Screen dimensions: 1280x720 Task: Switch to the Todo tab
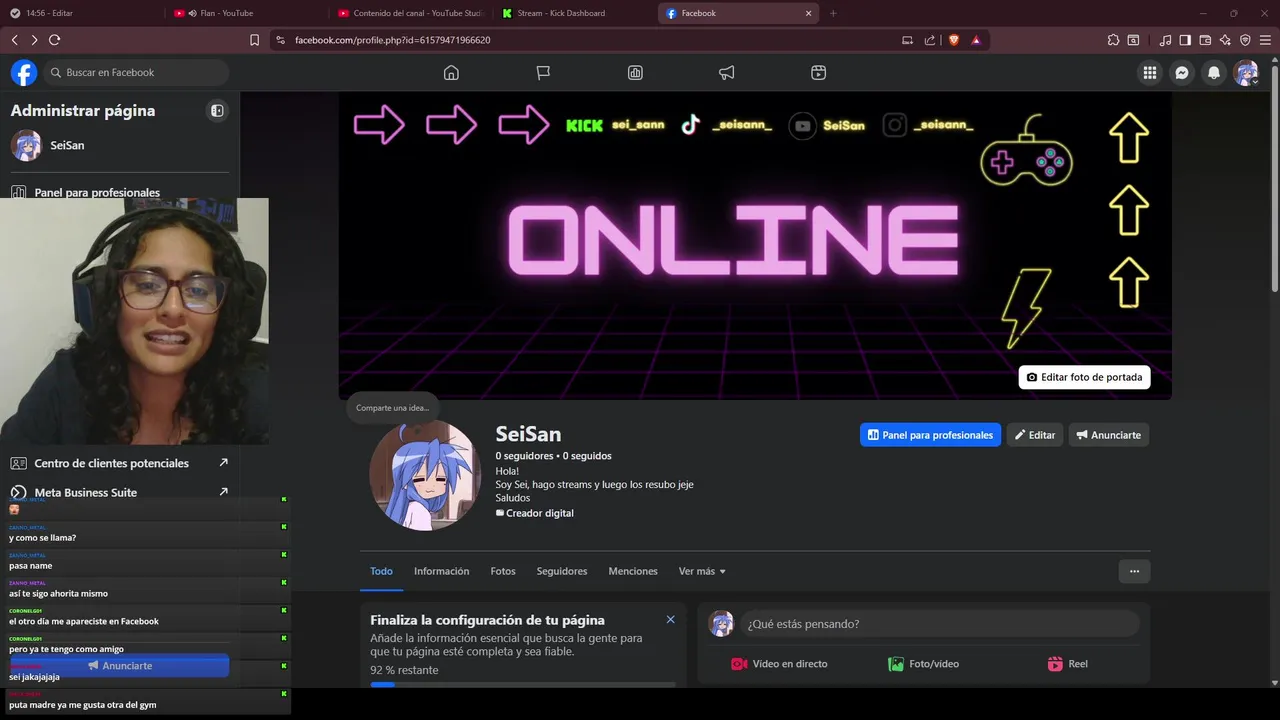coord(381,571)
